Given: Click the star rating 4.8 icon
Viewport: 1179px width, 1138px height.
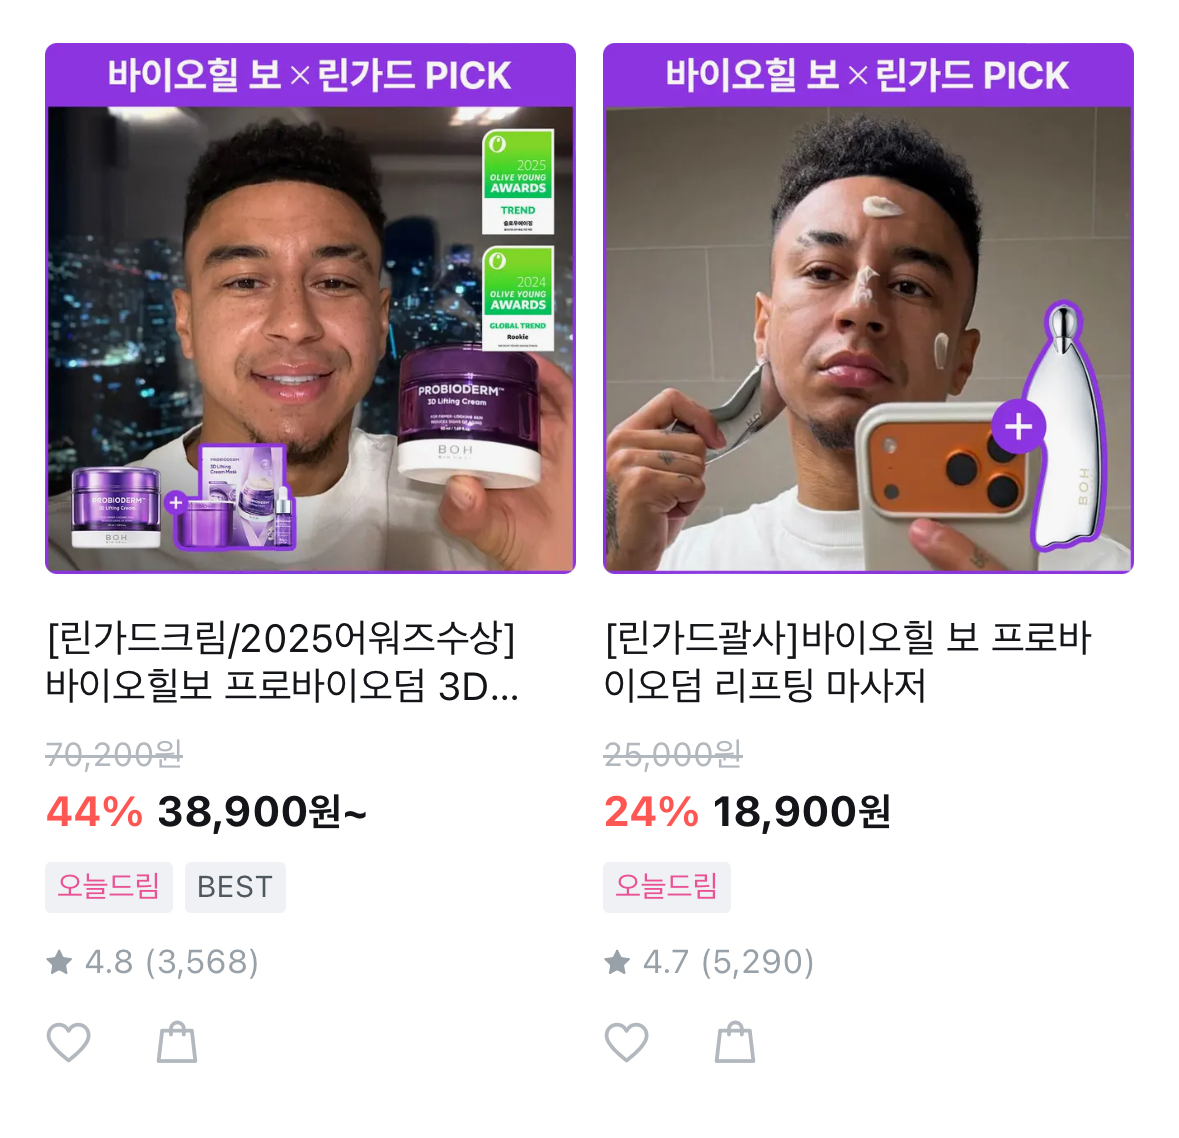Looking at the screenshot, I should 59,961.
